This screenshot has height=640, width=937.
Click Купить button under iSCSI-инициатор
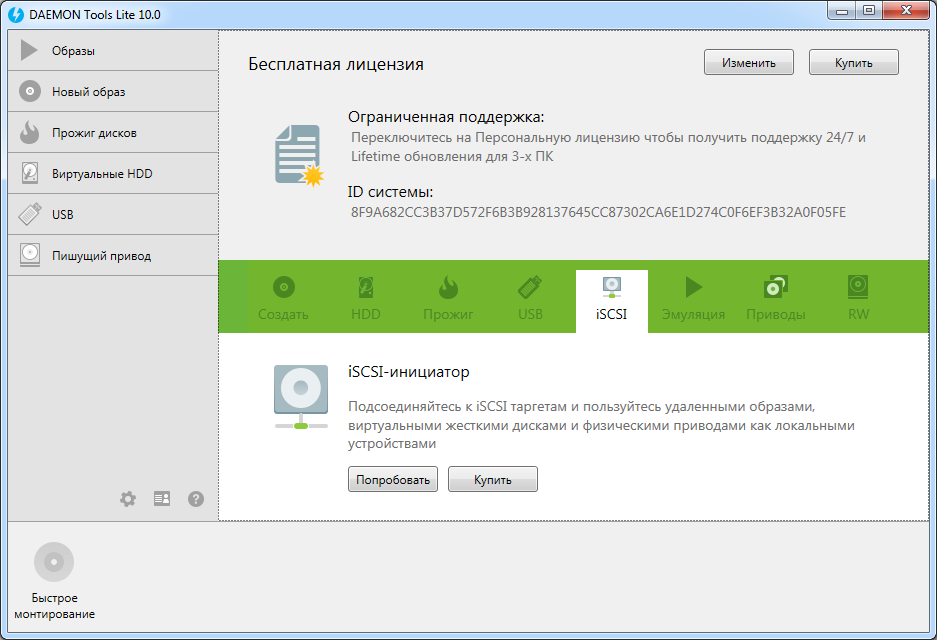tap(493, 479)
